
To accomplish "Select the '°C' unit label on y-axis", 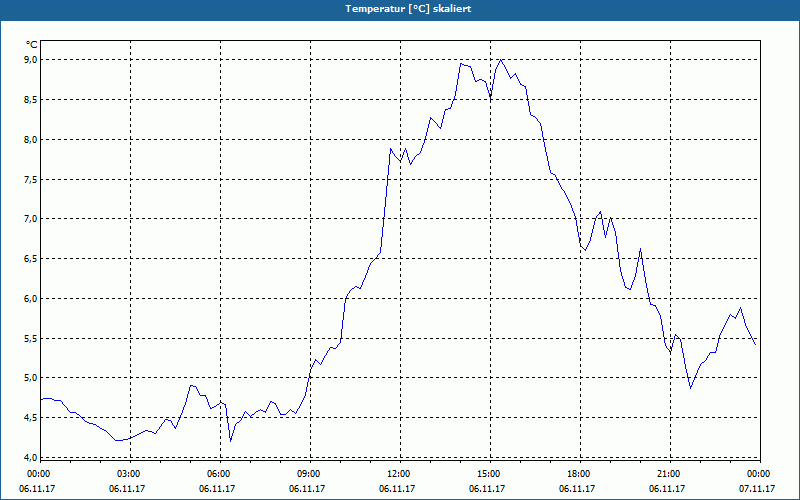I will pos(32,45).
